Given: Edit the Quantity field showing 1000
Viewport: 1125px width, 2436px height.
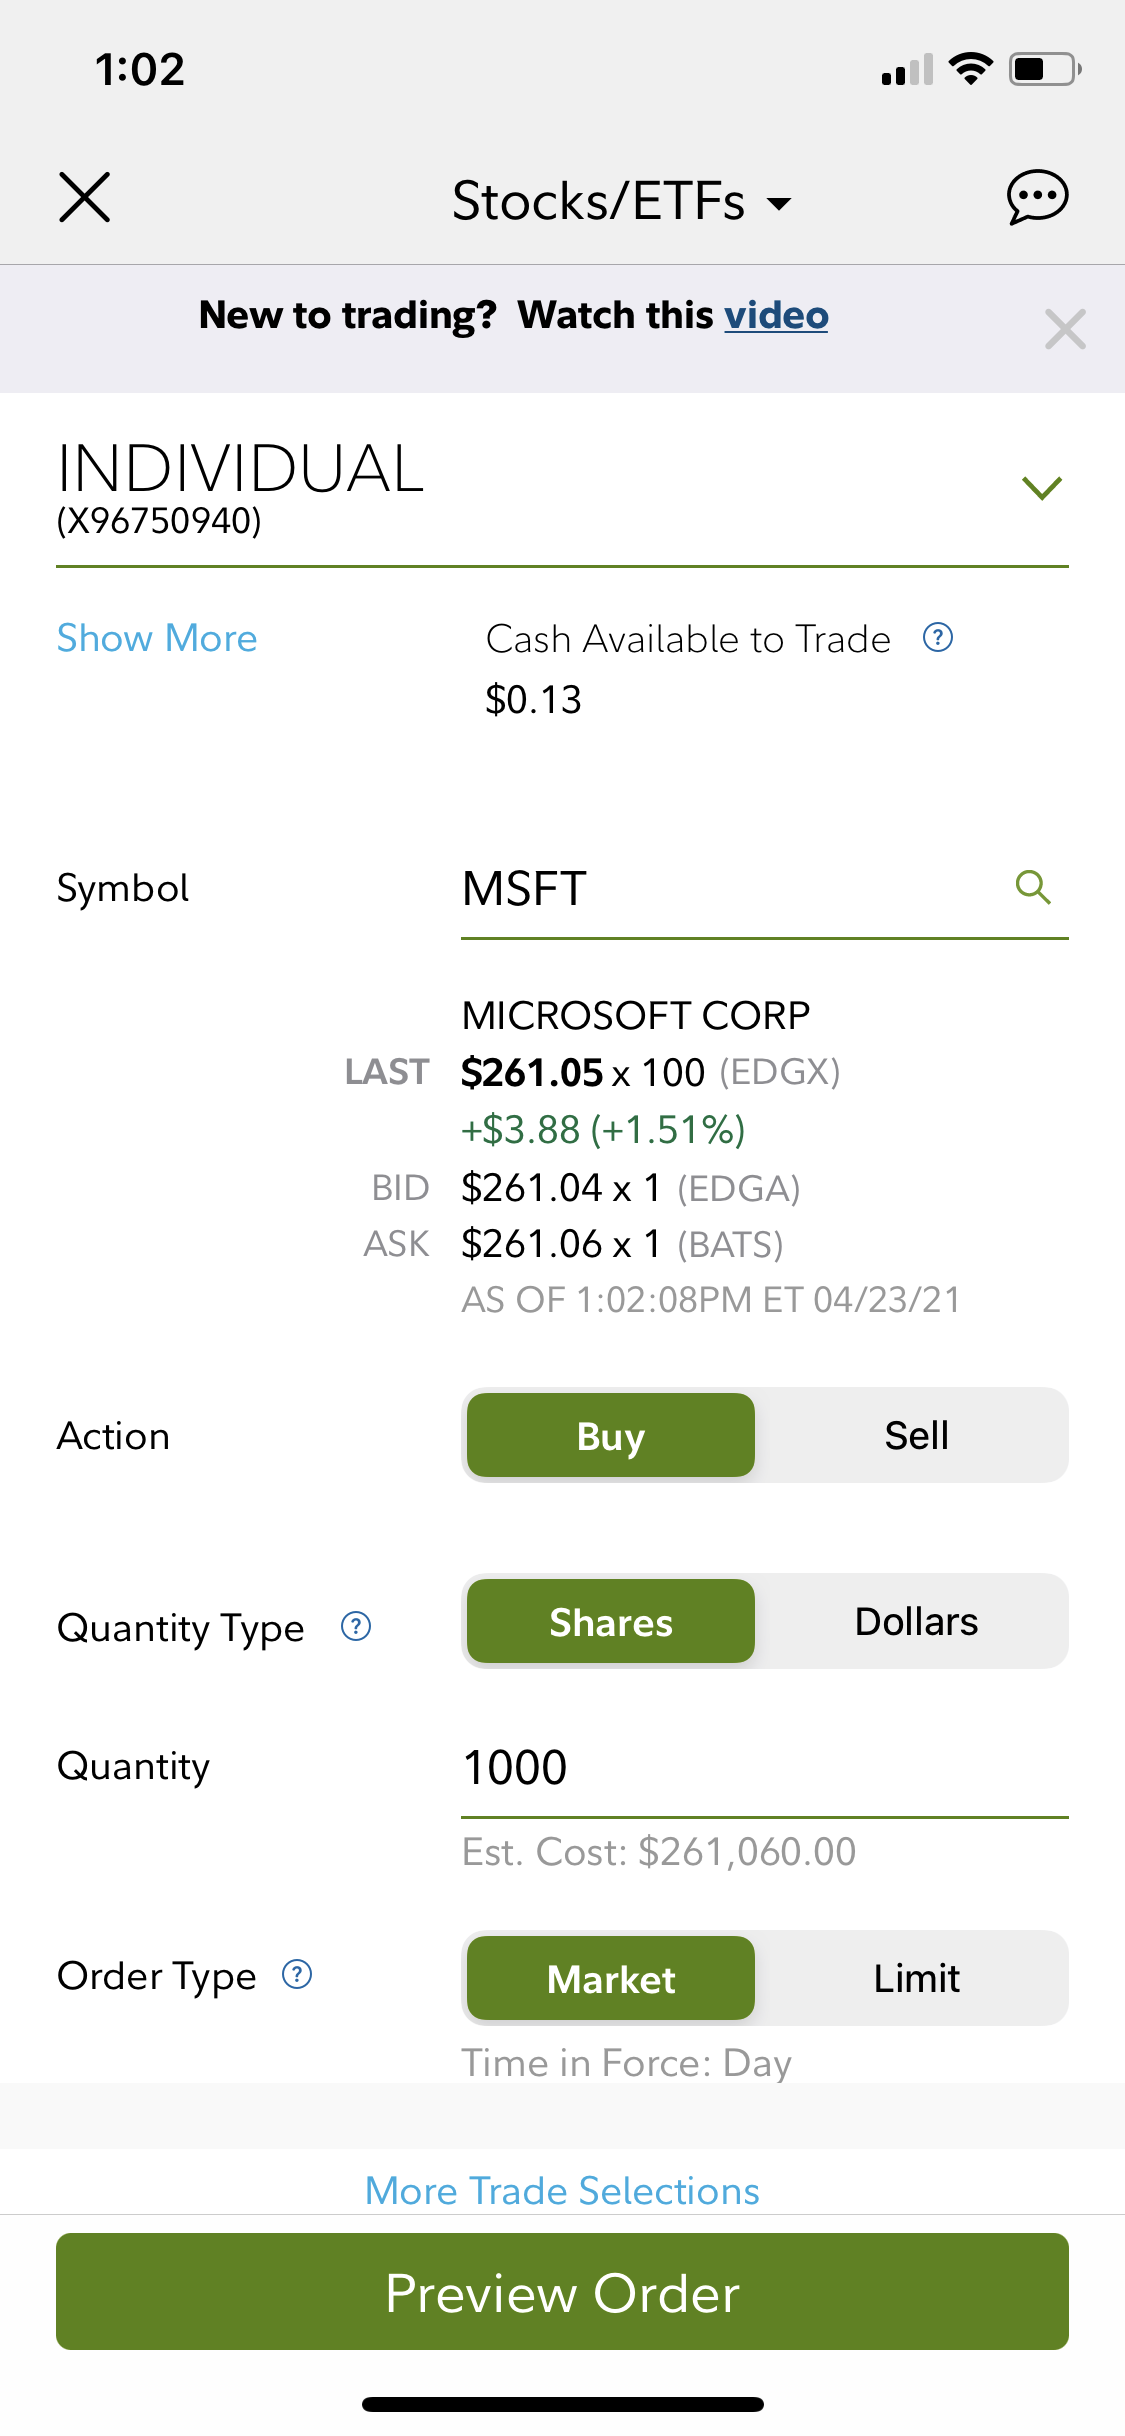Looking at the screenshot, I should point(764,1768).
